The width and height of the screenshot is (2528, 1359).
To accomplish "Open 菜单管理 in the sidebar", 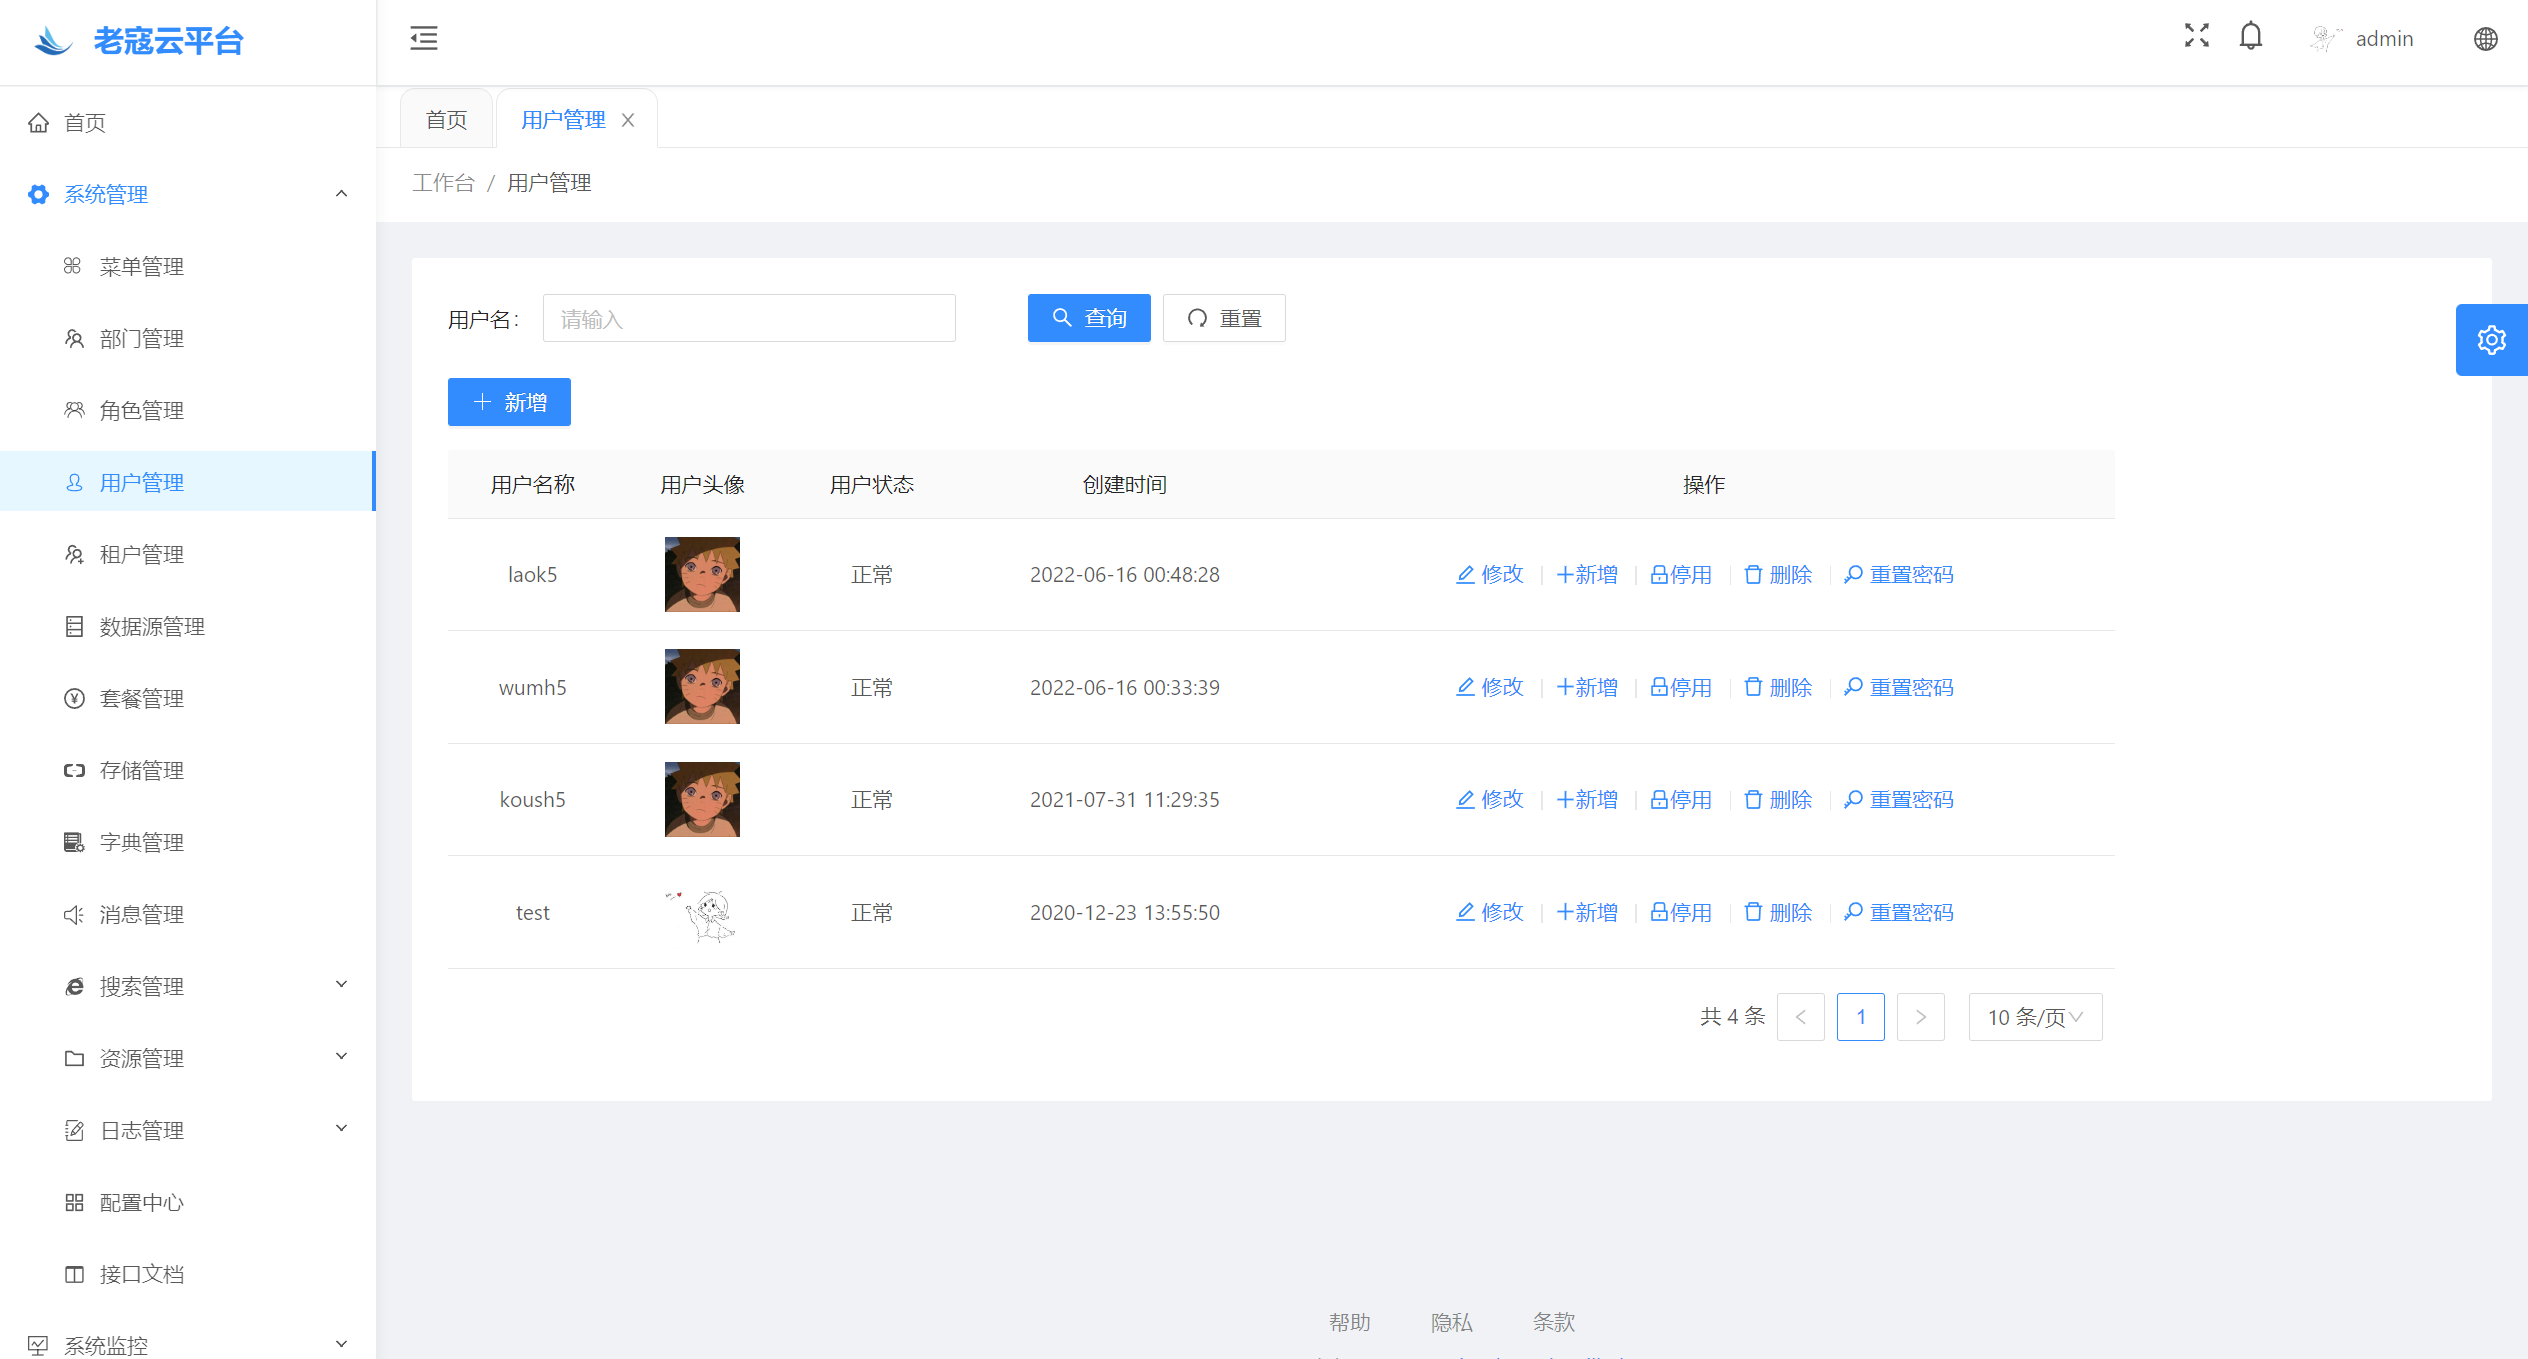I will 141,267.
